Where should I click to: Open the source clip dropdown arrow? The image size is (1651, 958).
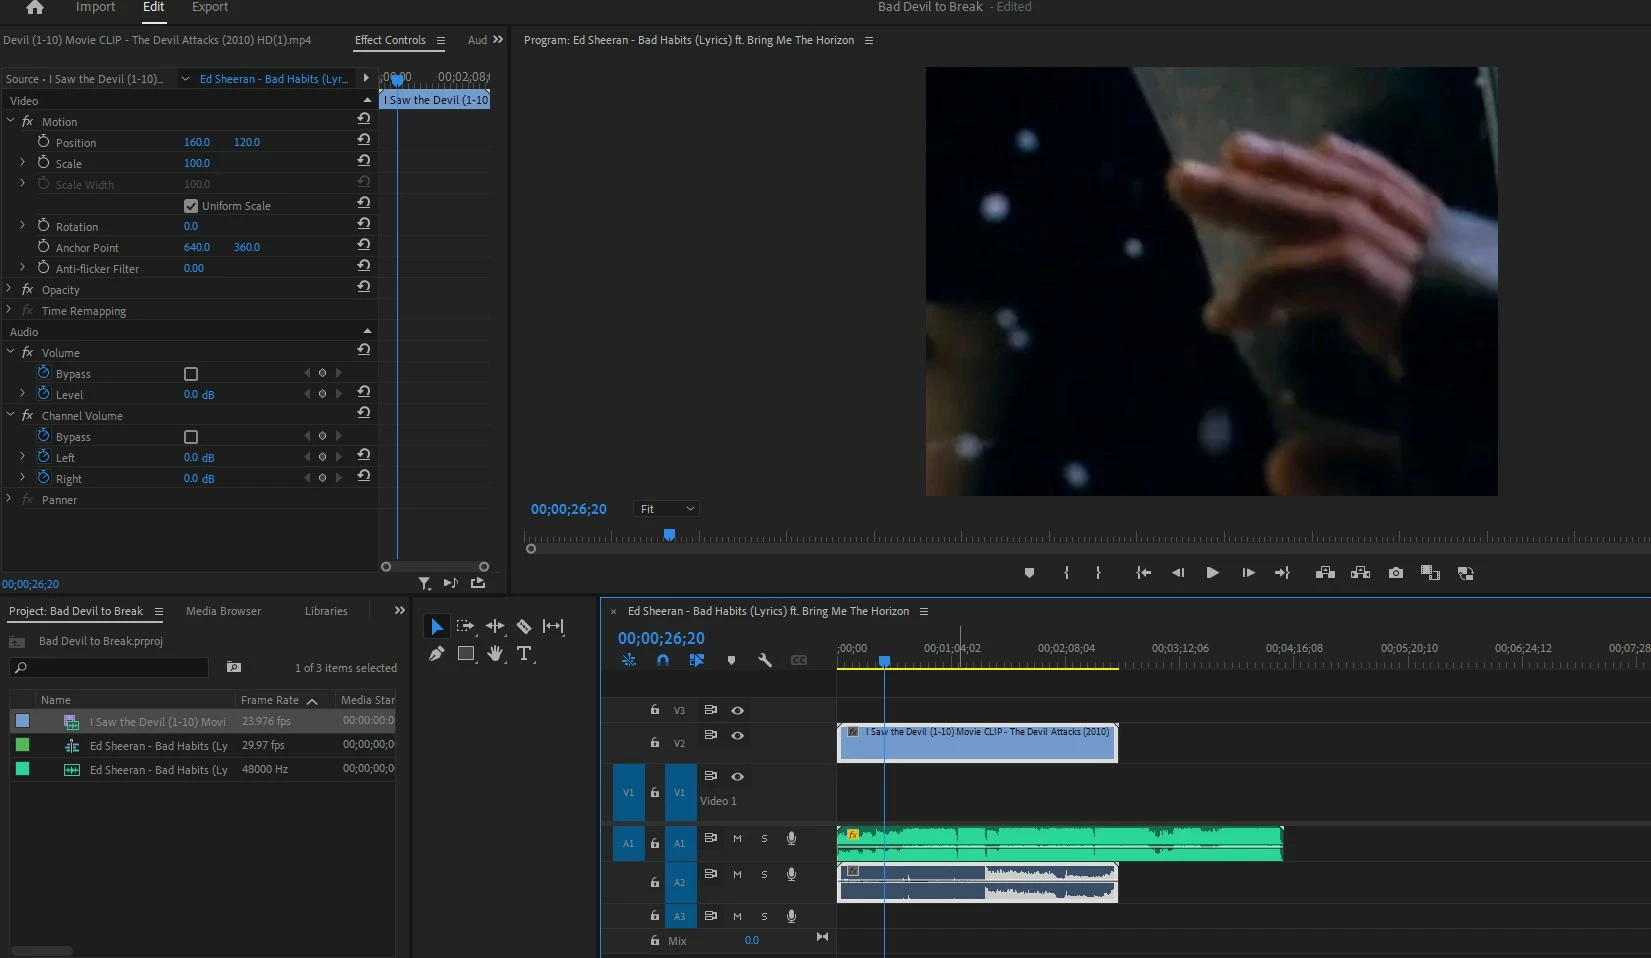click(185, 78)
